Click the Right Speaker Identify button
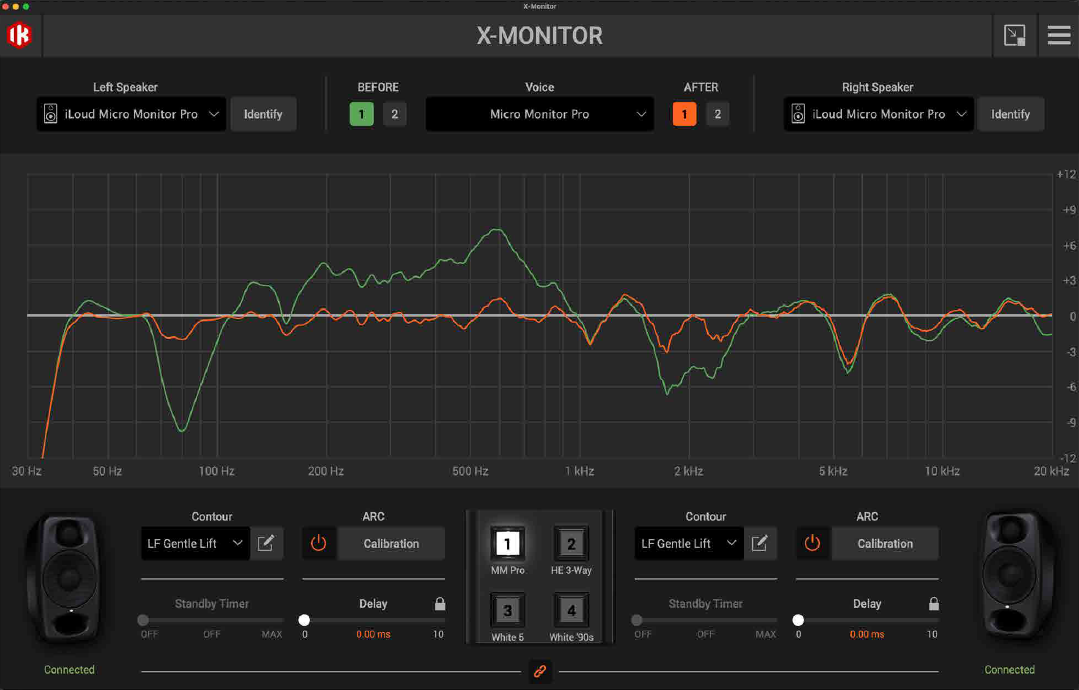 tap(1010, 114)
